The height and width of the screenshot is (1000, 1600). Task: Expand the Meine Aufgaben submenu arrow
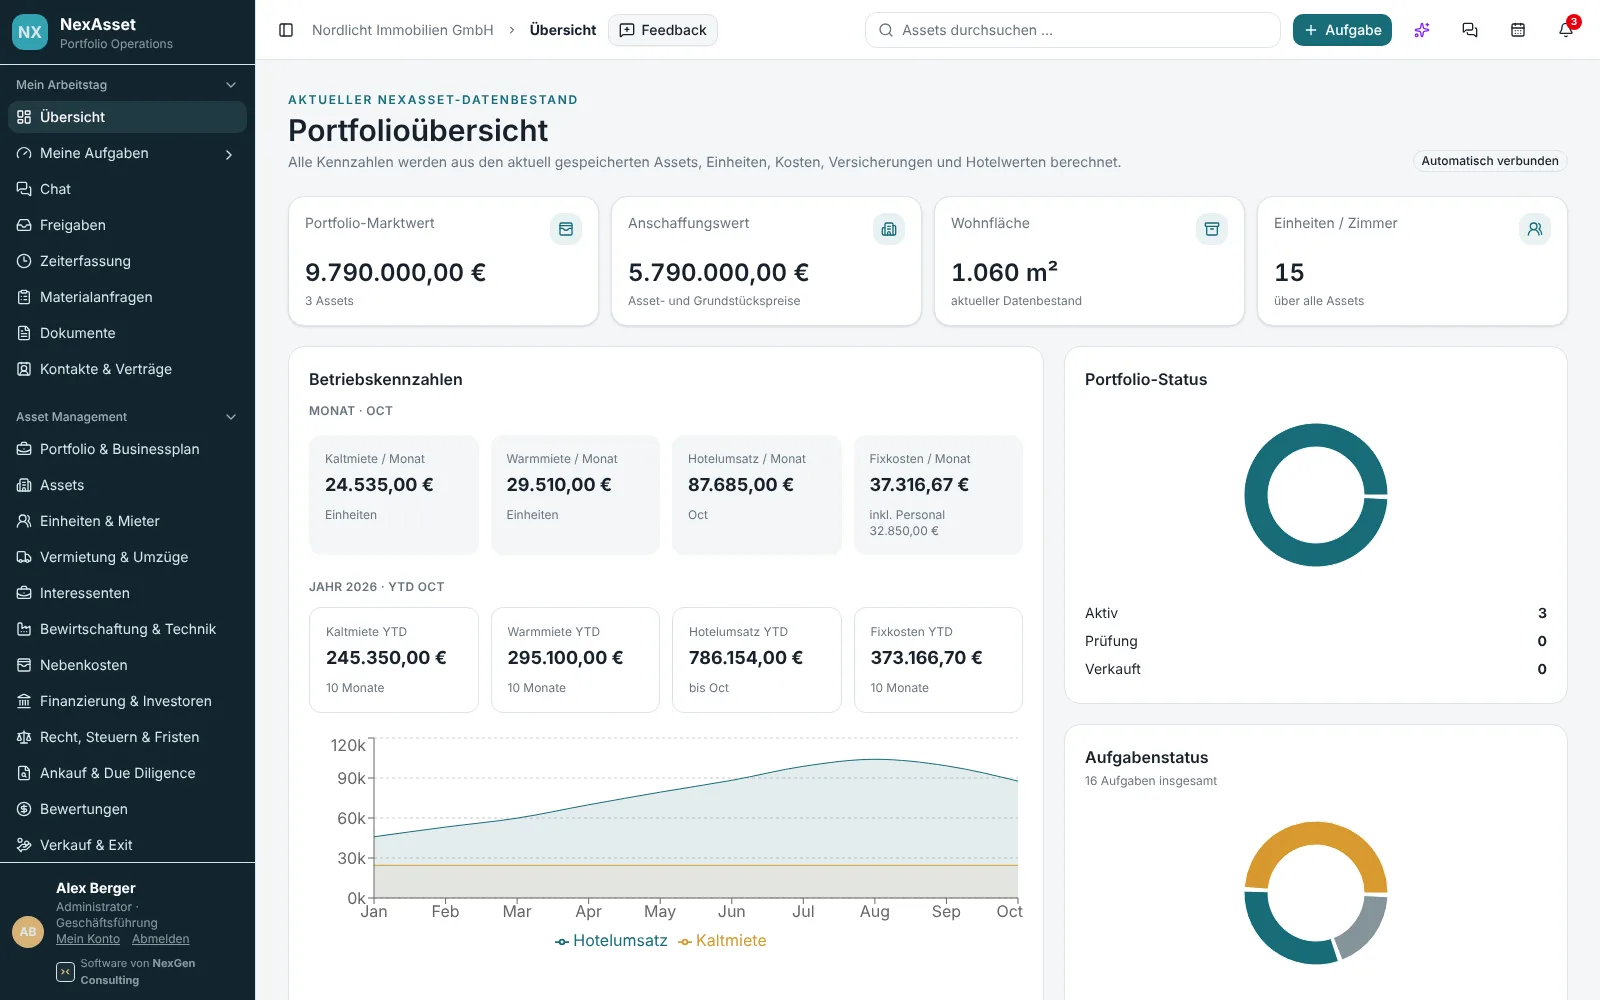point(229,154)
